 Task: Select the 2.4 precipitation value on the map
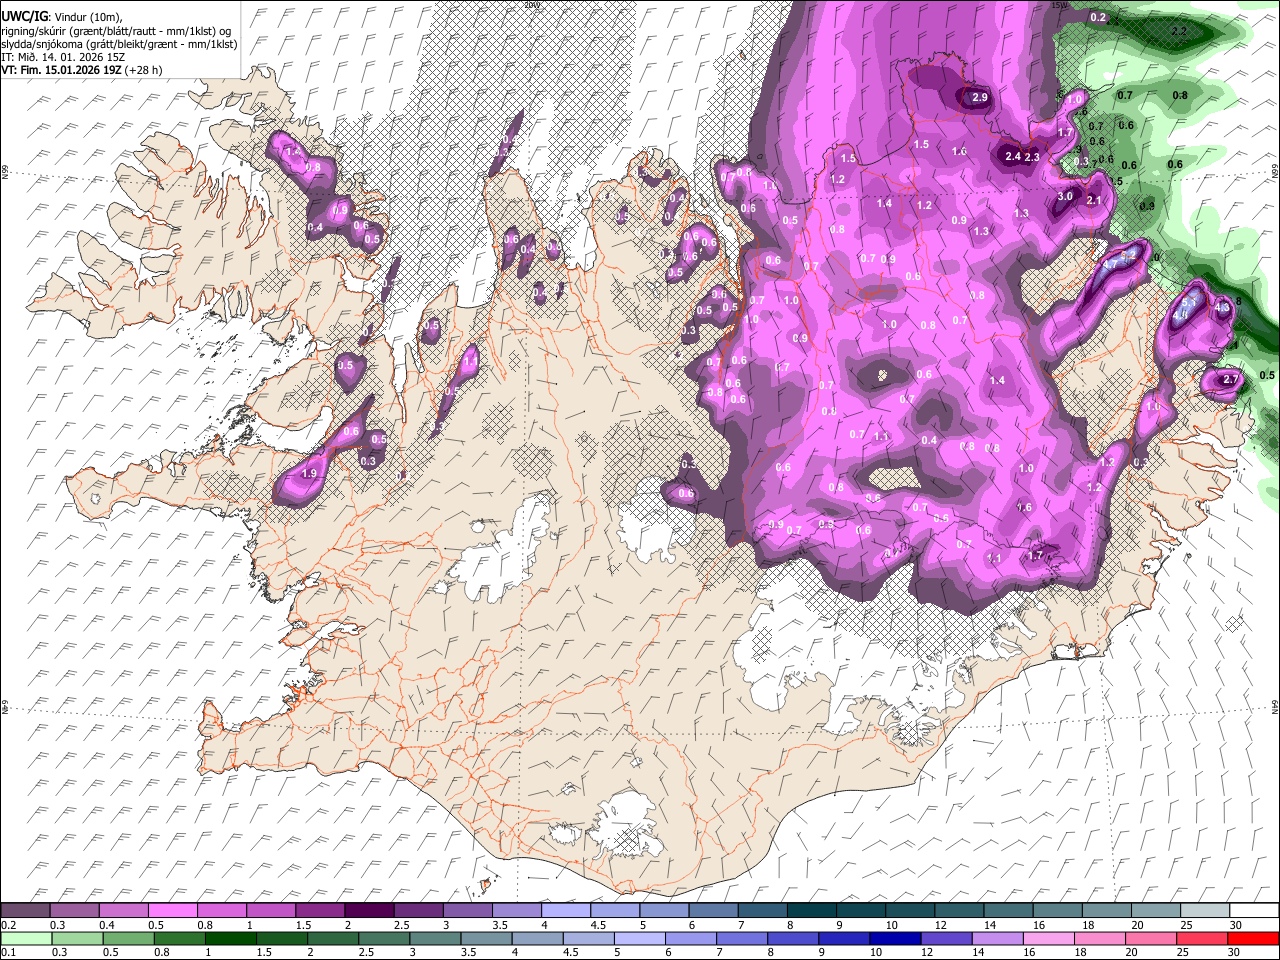(x=1013, y=156)
